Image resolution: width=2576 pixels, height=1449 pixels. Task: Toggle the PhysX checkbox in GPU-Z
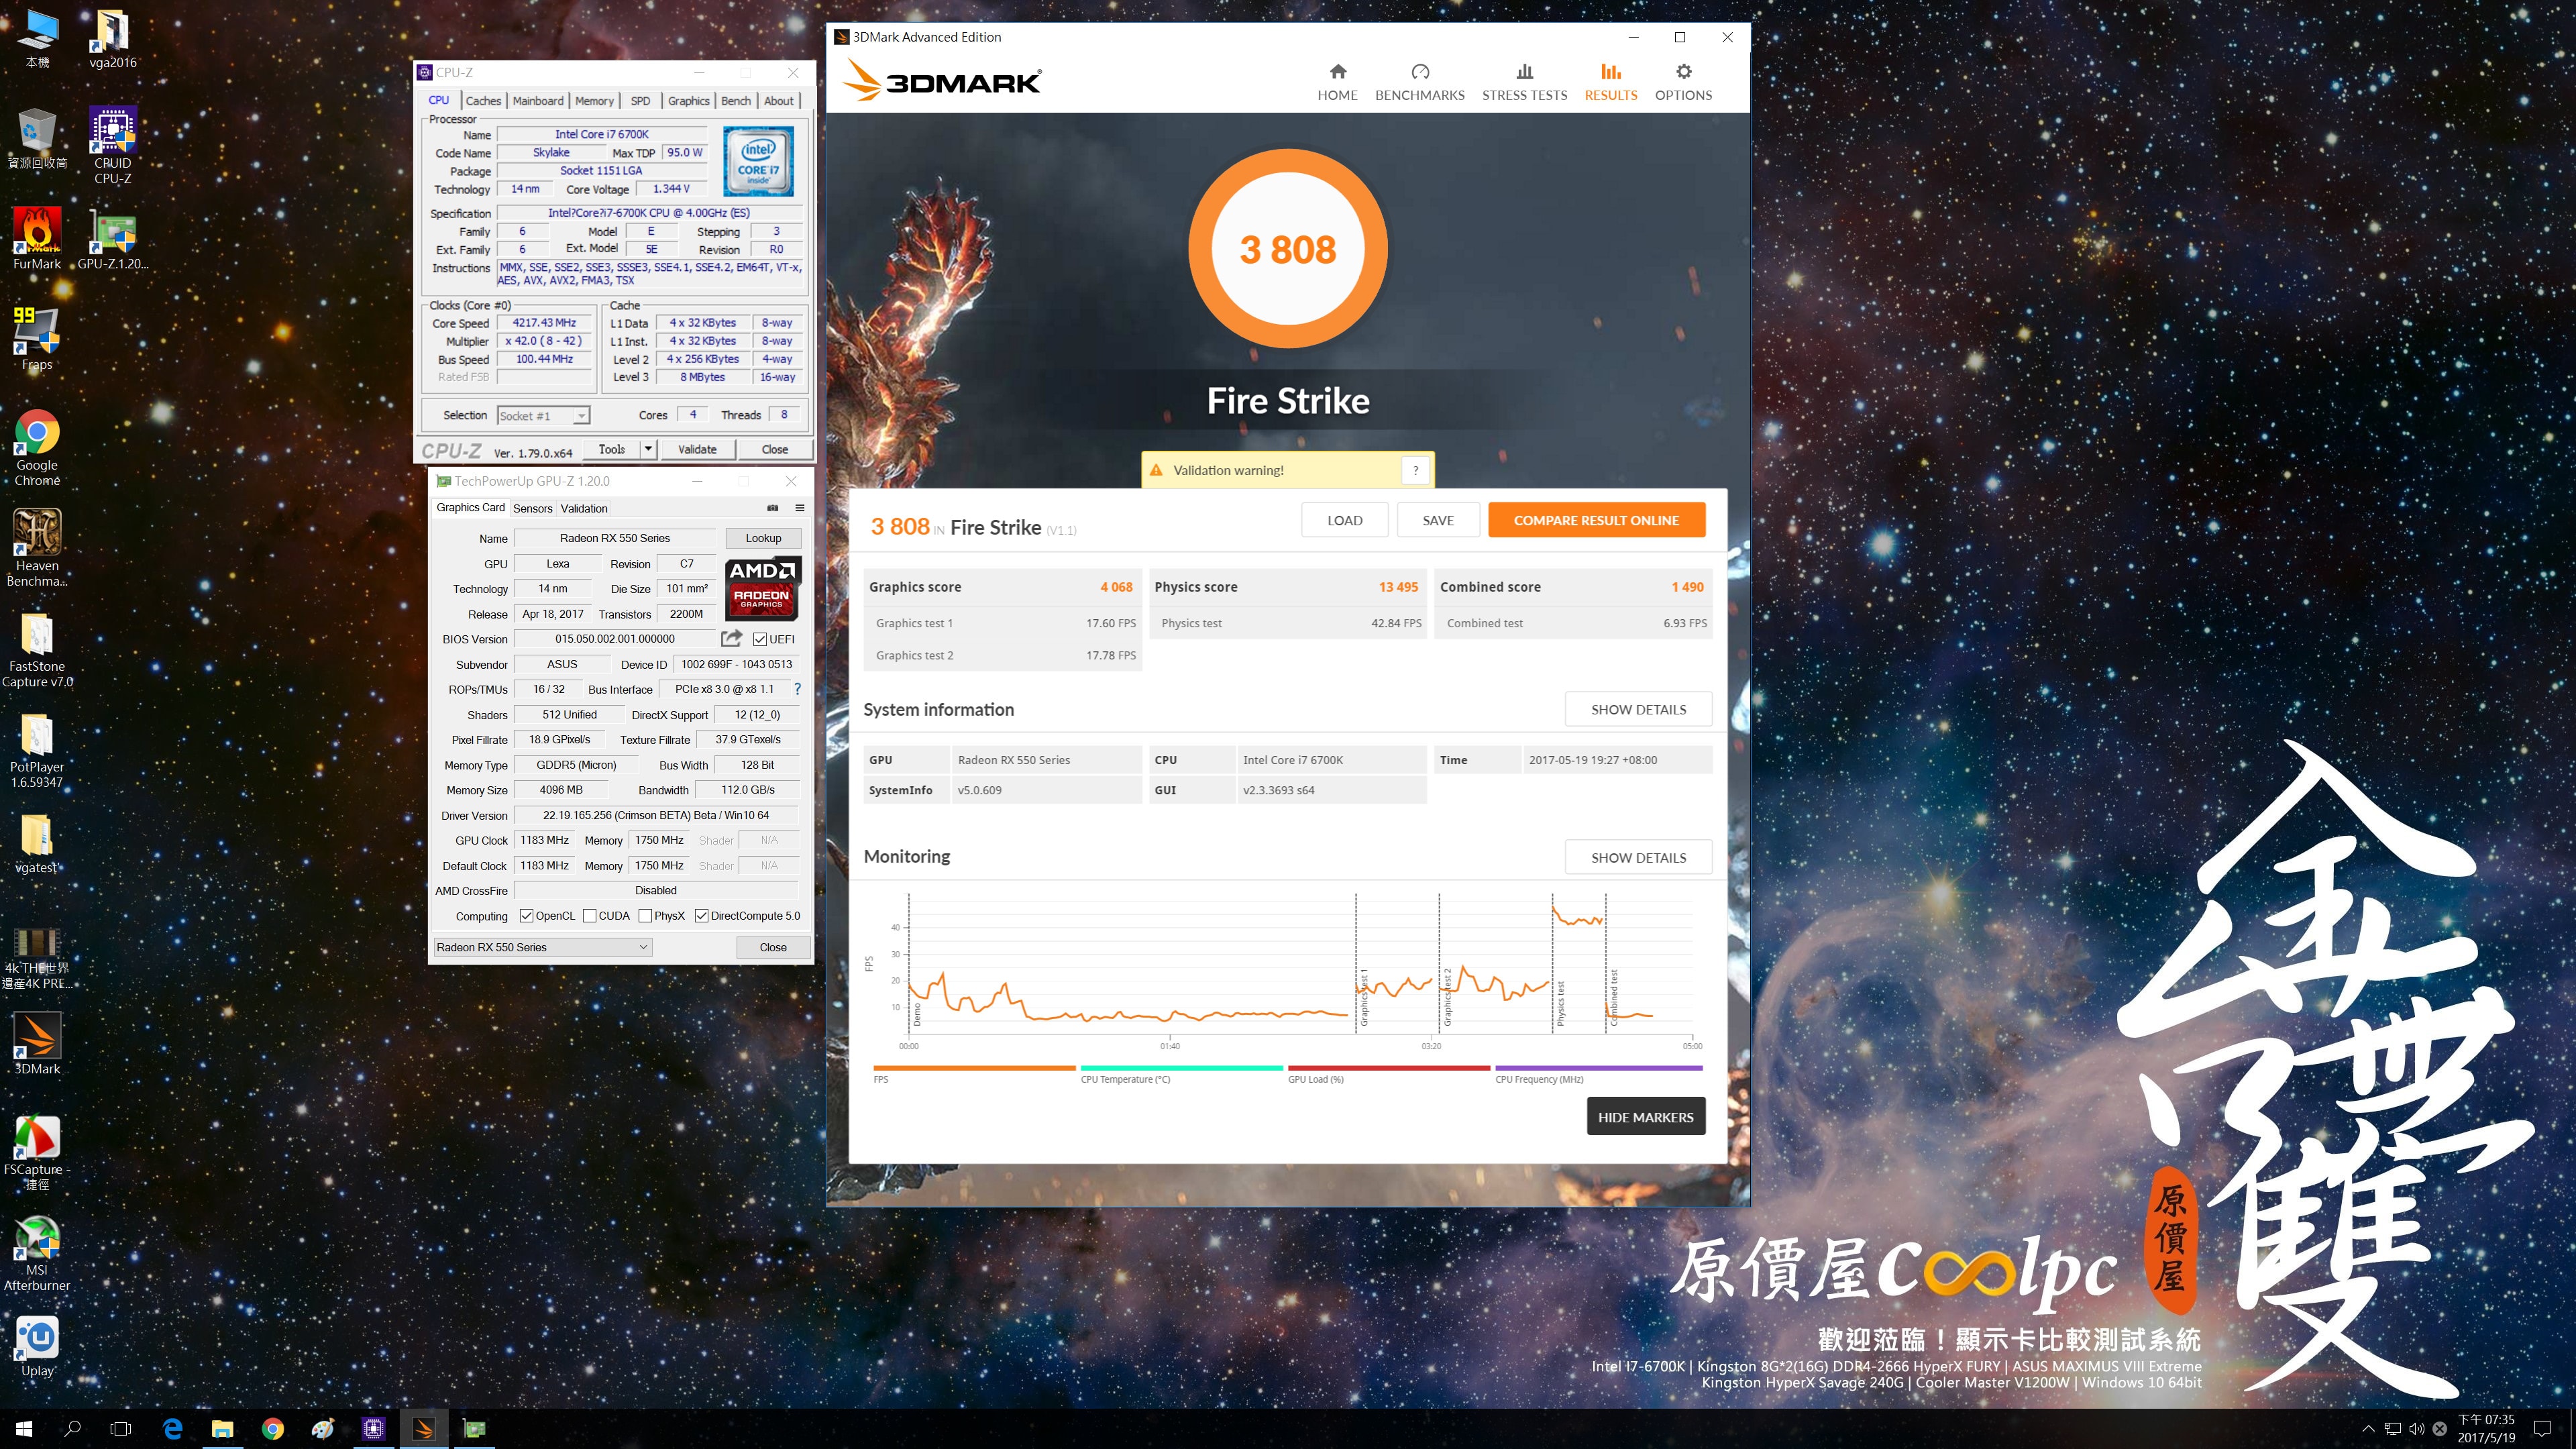pos(645,916)
